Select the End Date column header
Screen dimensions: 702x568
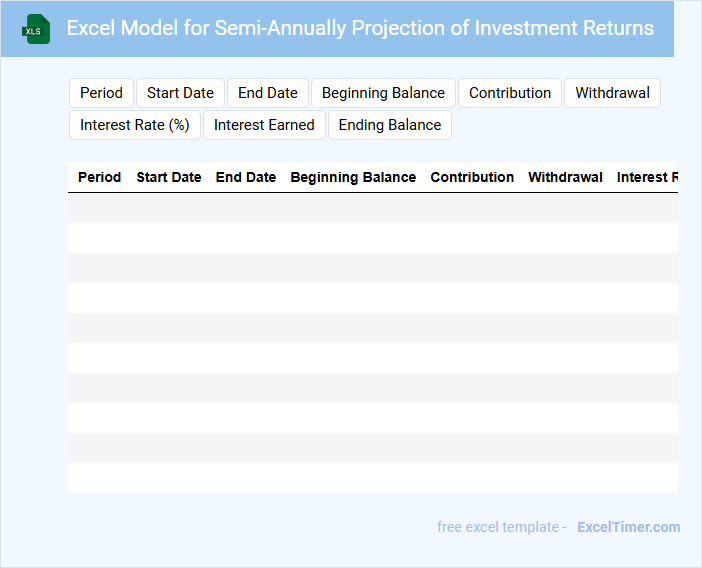(x=246, y=177)
